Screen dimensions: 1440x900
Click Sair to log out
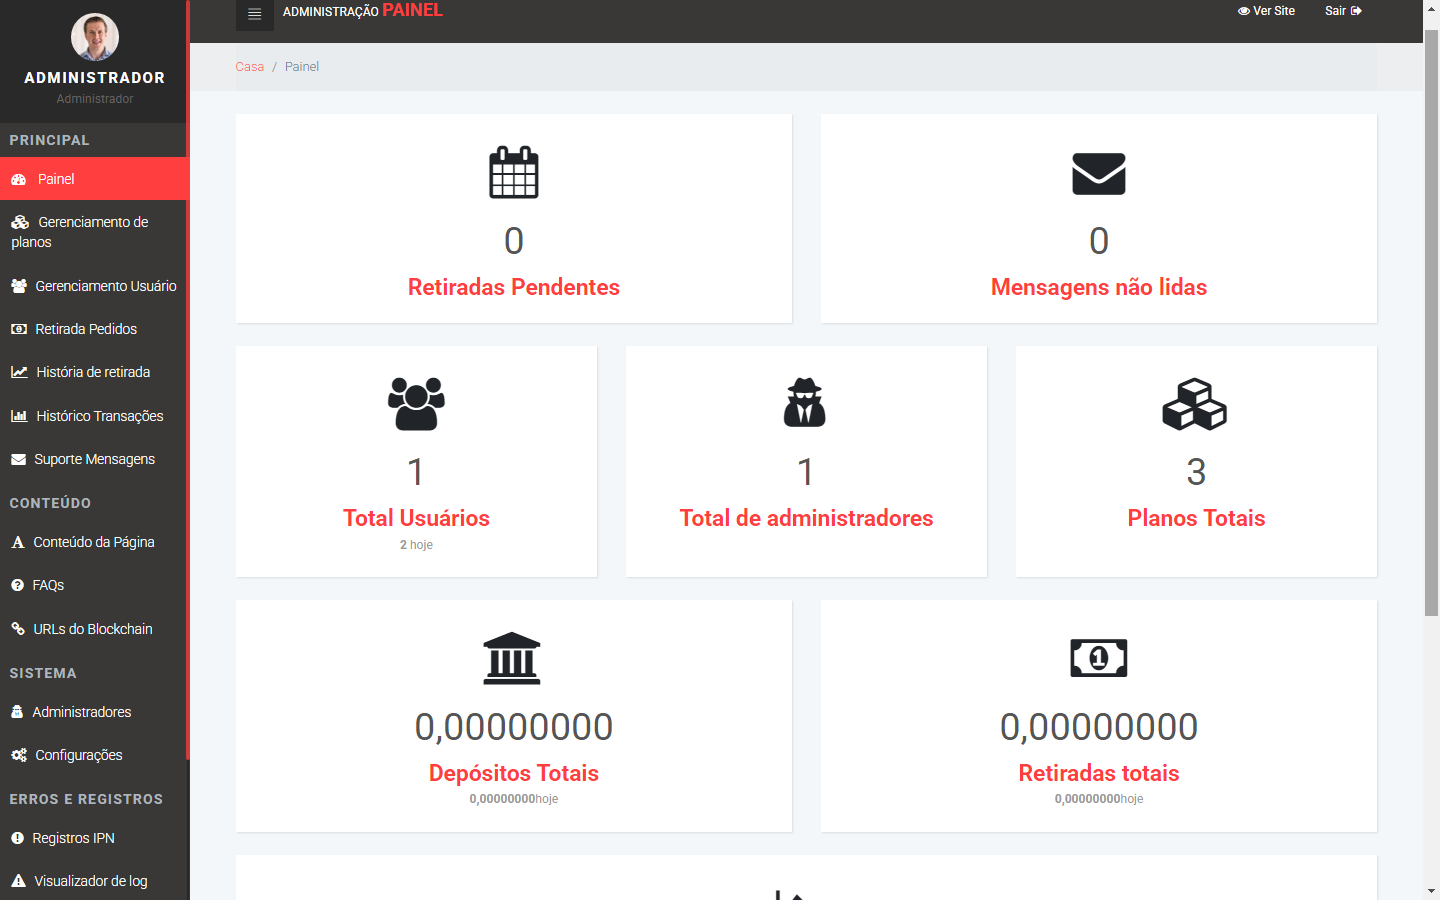[1342, 11]
